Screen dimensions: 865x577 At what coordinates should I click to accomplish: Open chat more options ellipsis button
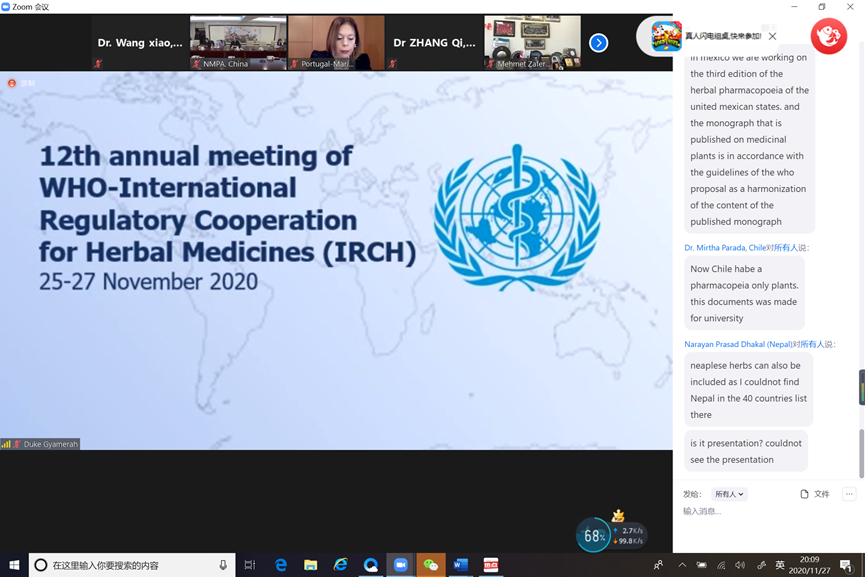click(849, 494)
